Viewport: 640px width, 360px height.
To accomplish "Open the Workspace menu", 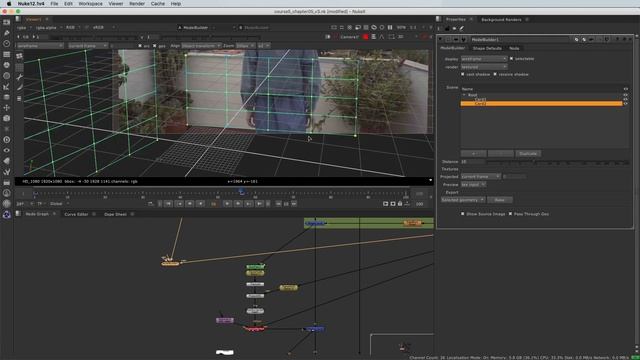I will click(x=90, y=4).
